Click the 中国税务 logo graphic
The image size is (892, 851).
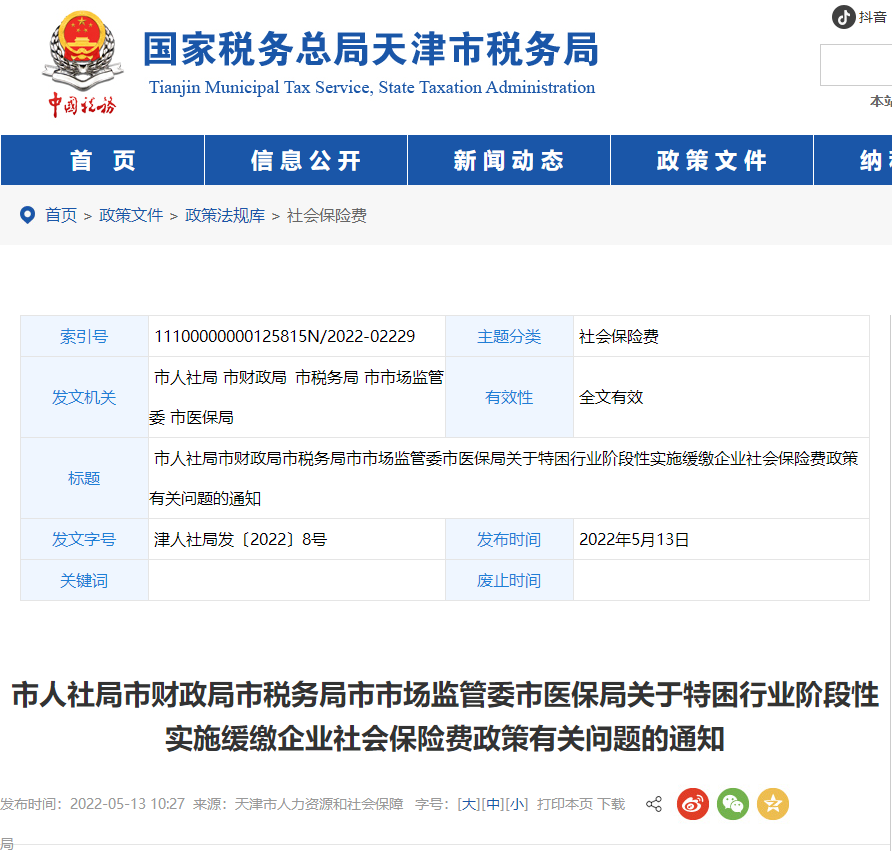[82, 105]
